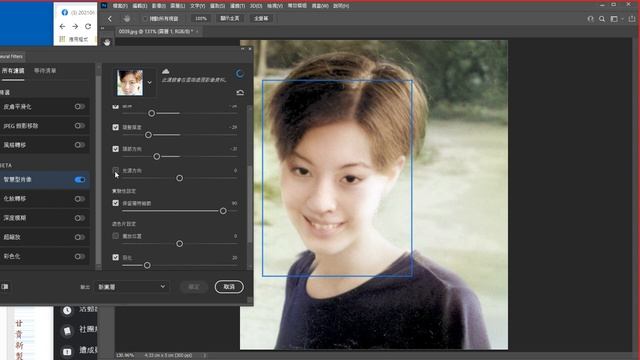Click the workspace layout icon at top right
Image resolution: width=640 pixels, height=360 pixels.
(x=614, y=19)
